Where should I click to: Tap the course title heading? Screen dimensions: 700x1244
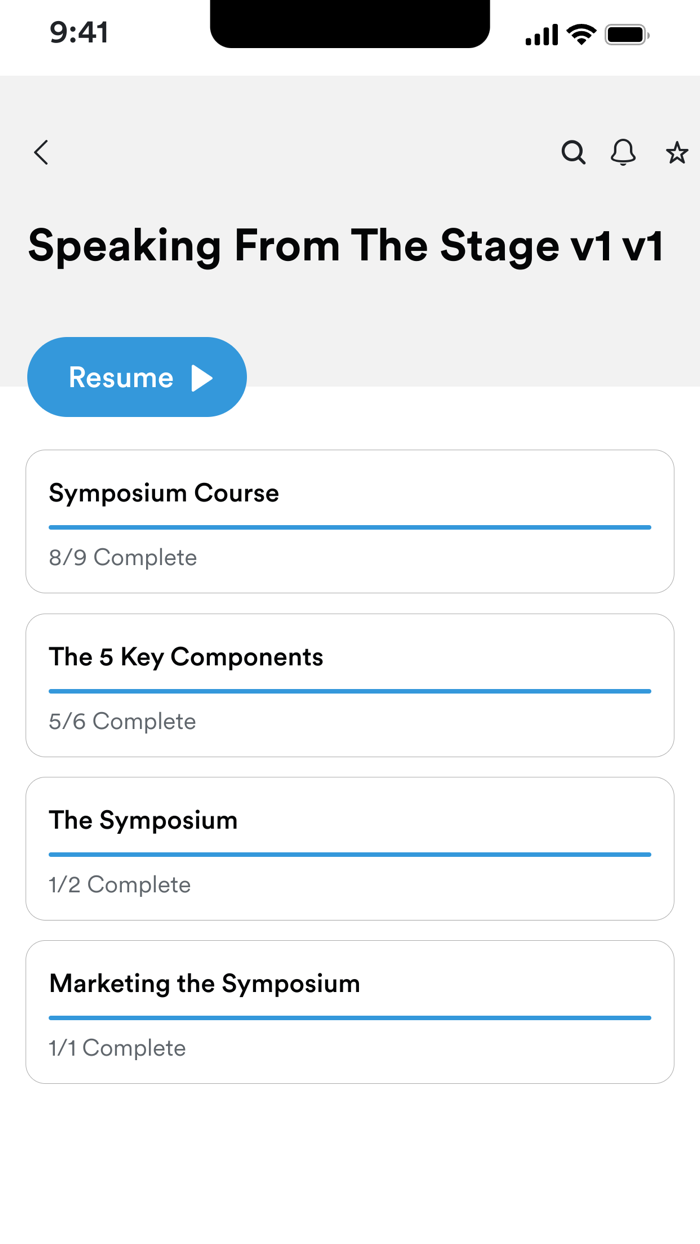346,246
